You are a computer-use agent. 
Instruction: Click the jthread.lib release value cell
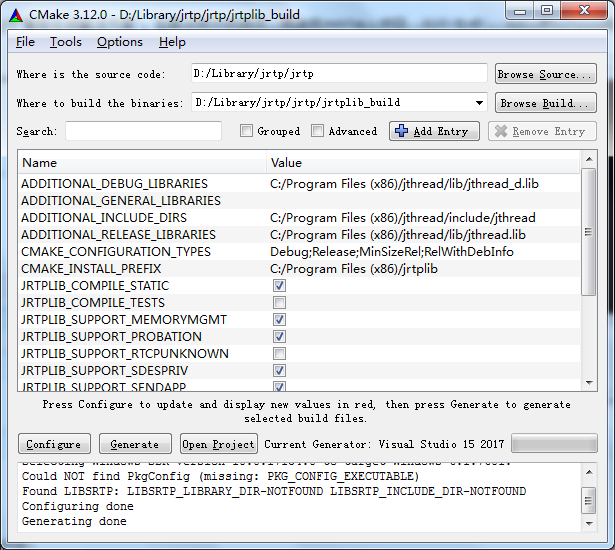click(x=398, y=235)
